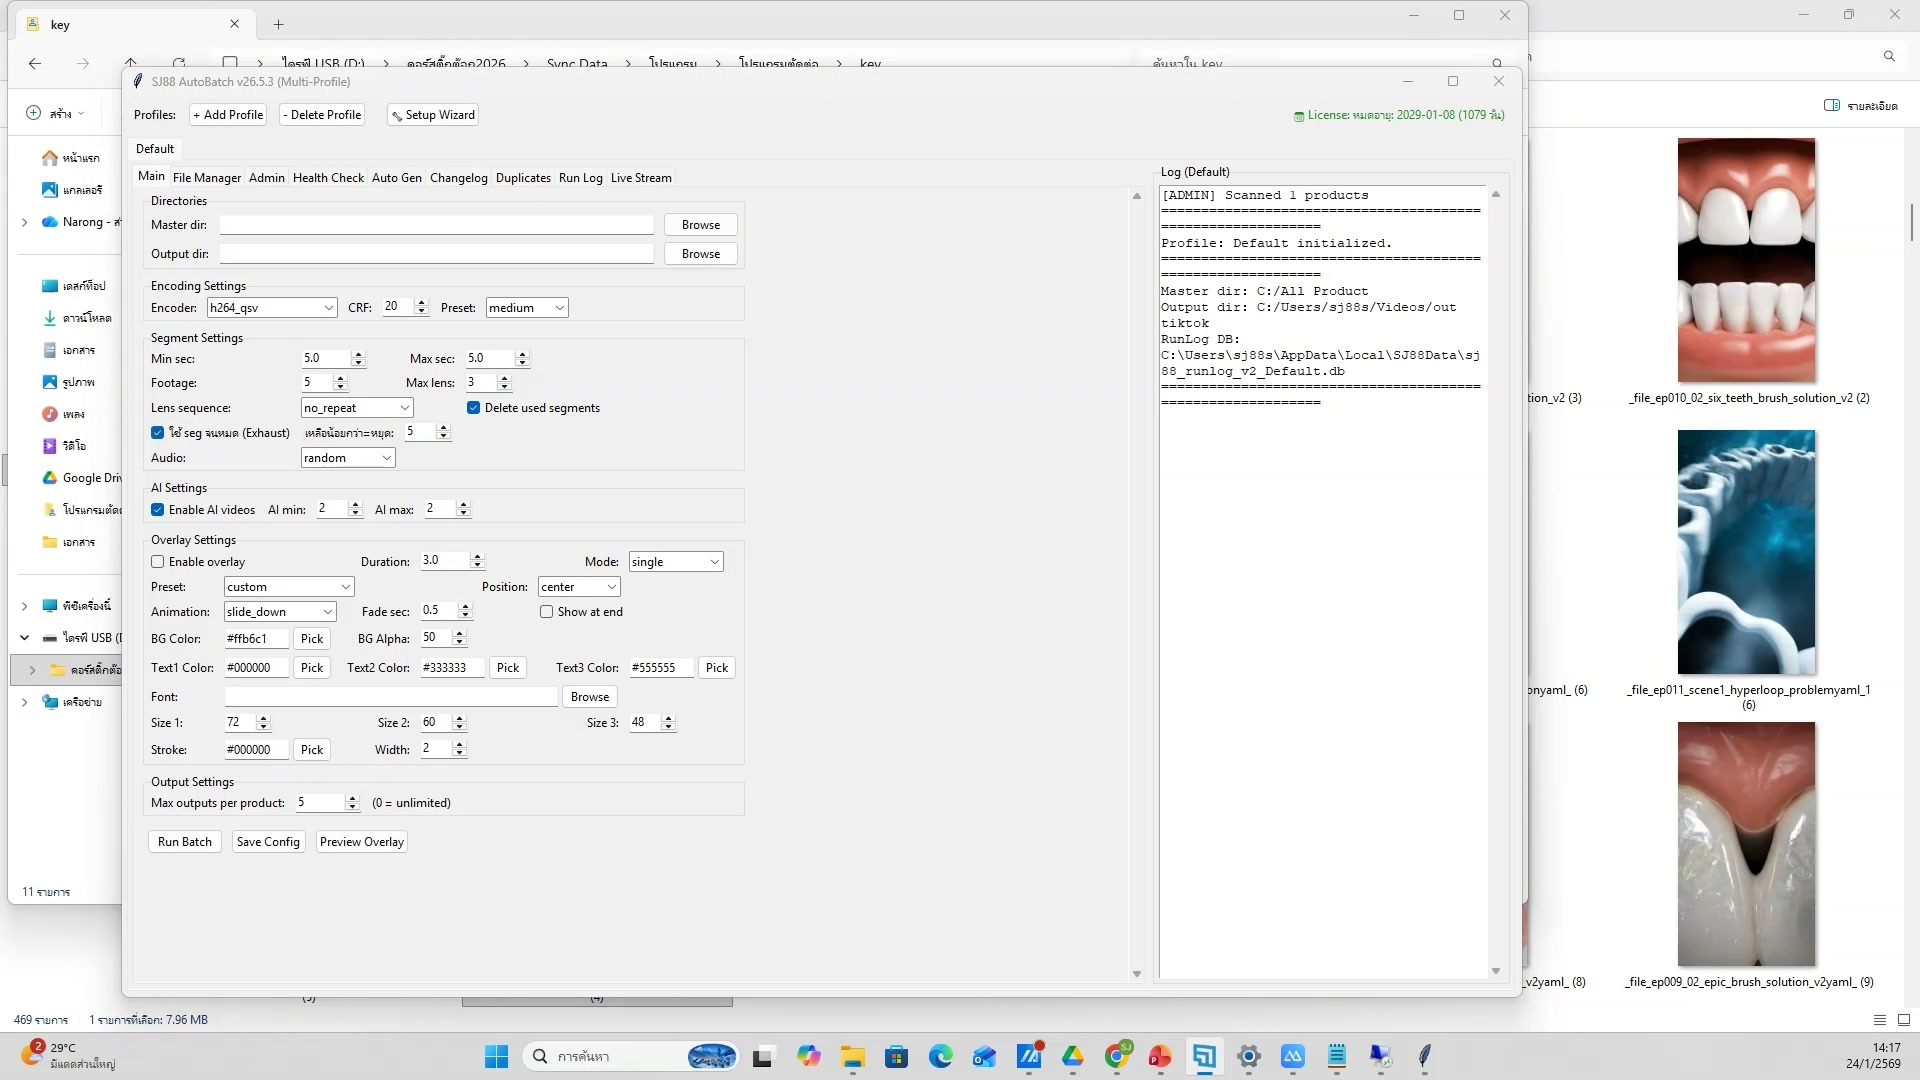Open Google Drive taskbar icon
This screenshot has height=1080, width=1920.
[1073, 1056]
